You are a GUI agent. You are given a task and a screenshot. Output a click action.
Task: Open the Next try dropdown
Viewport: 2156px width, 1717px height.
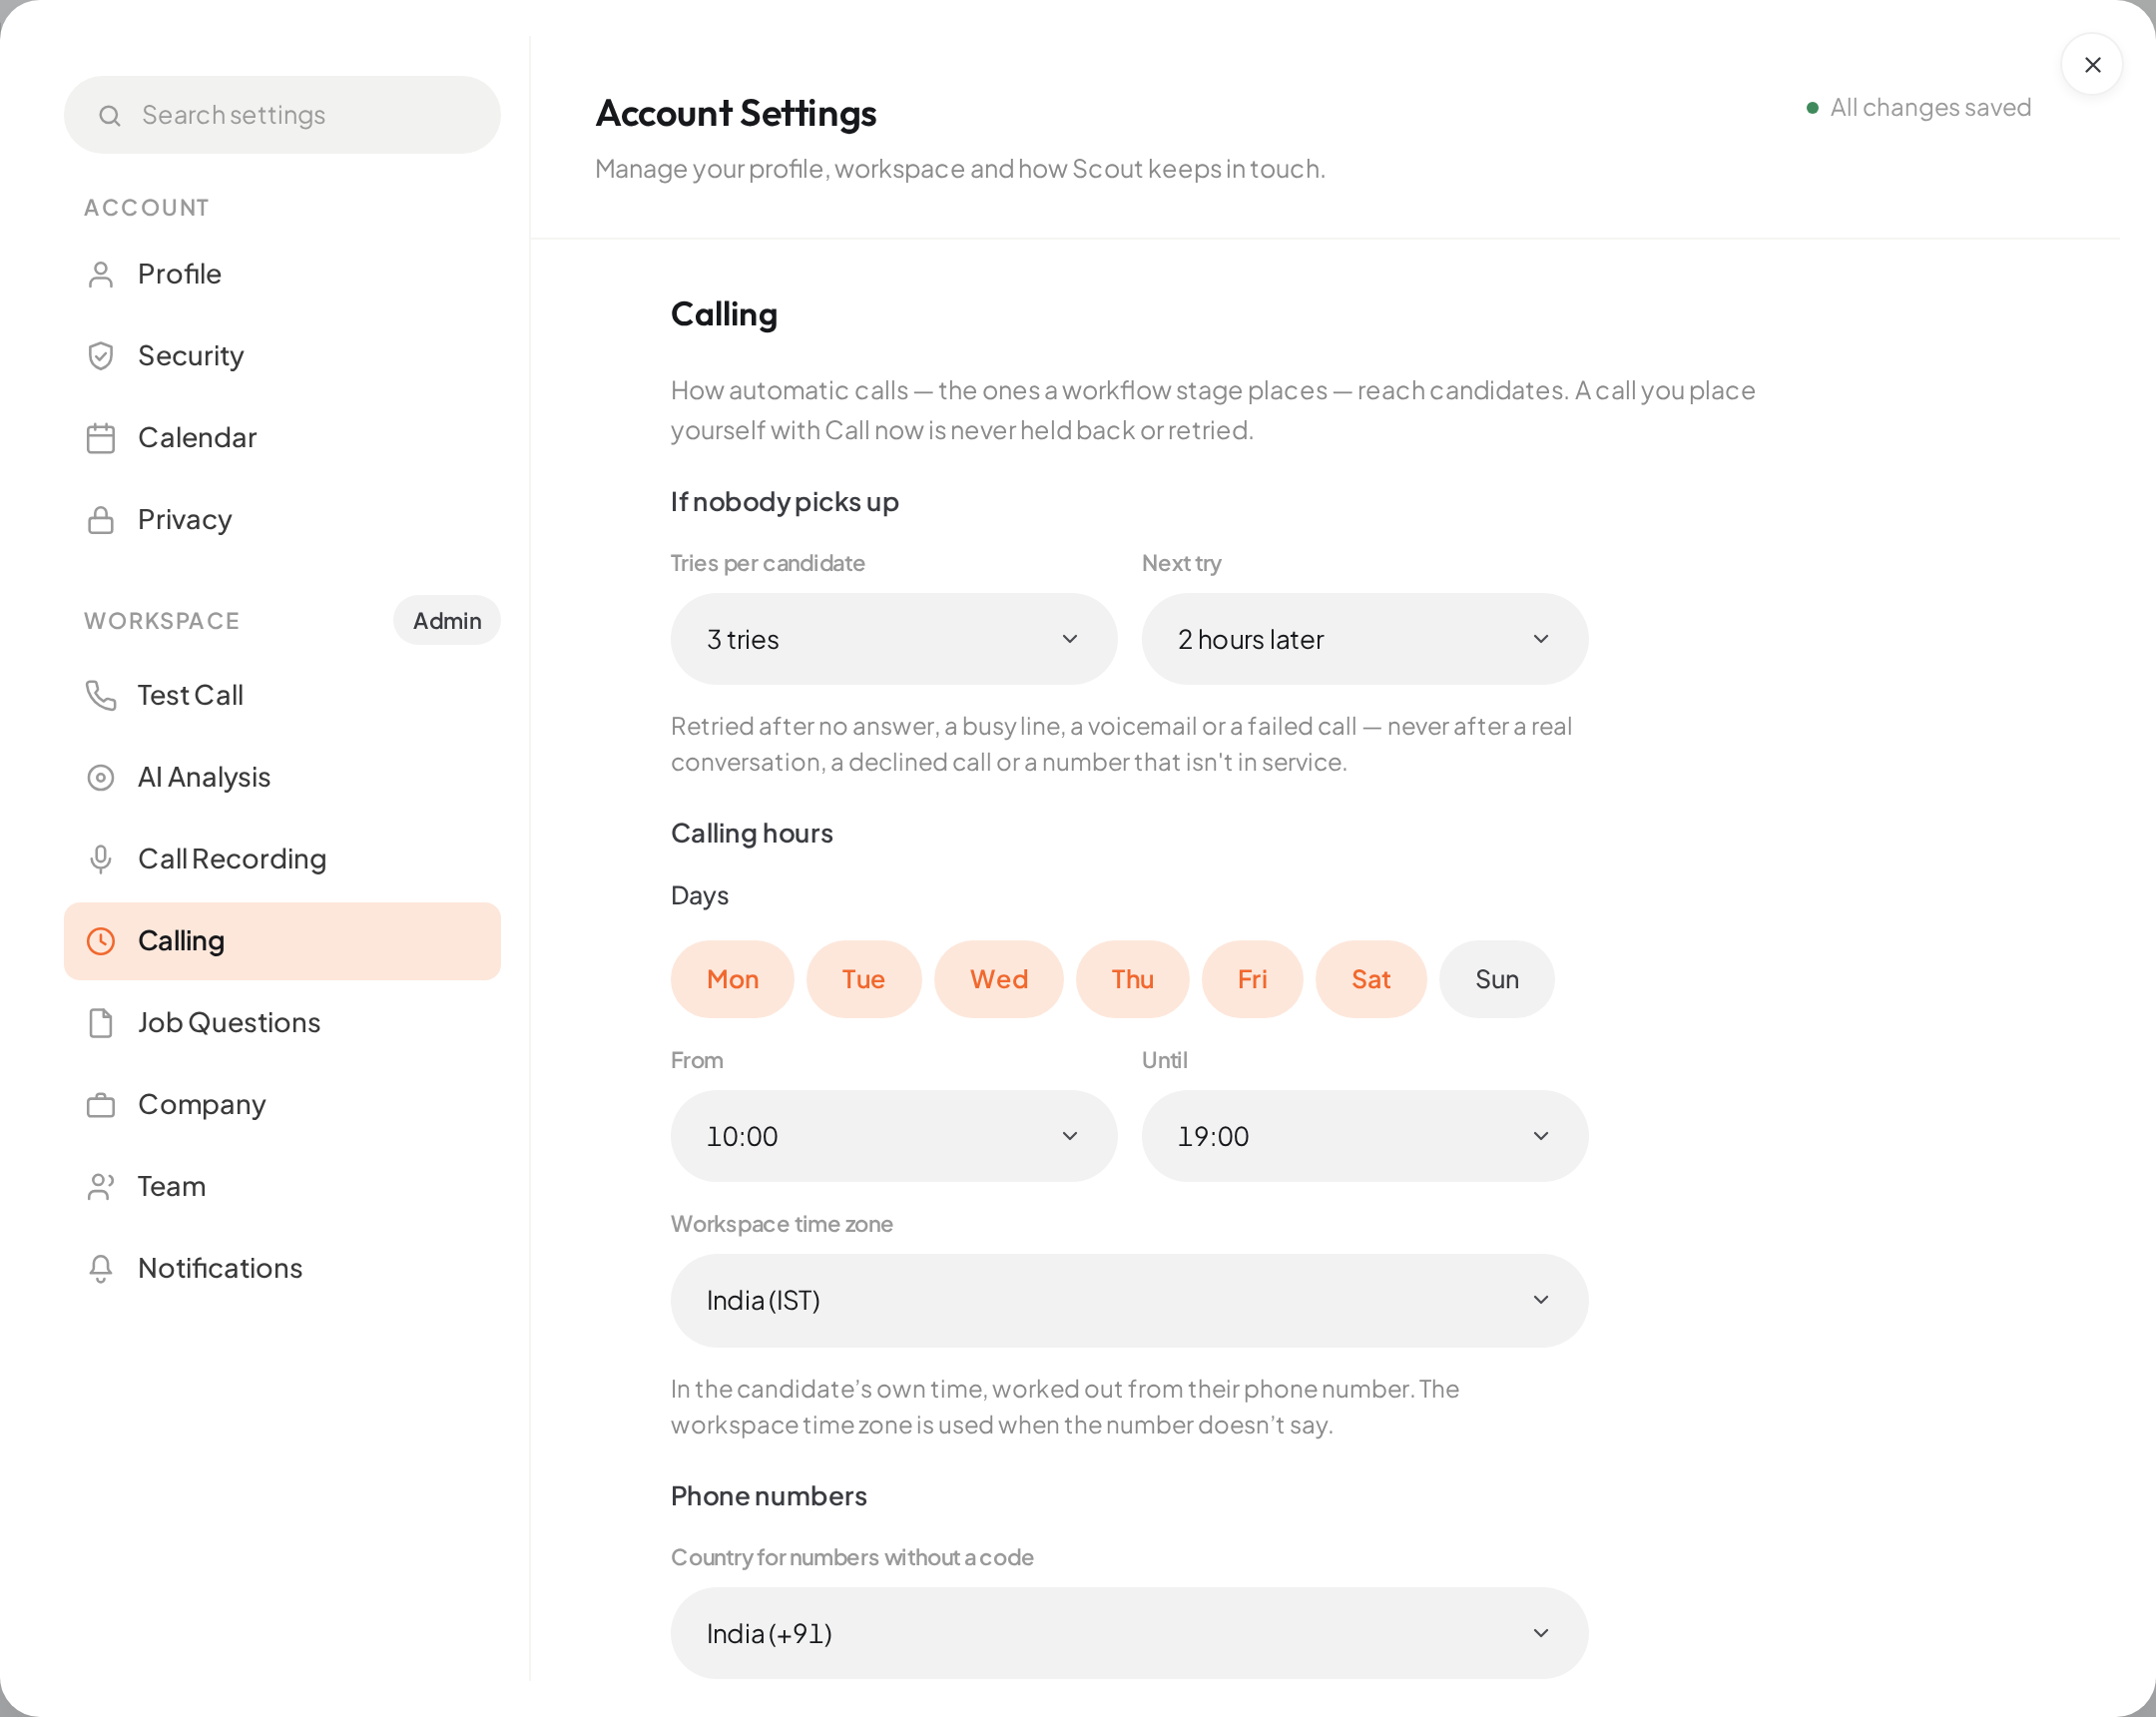[x=1364, y=639]
